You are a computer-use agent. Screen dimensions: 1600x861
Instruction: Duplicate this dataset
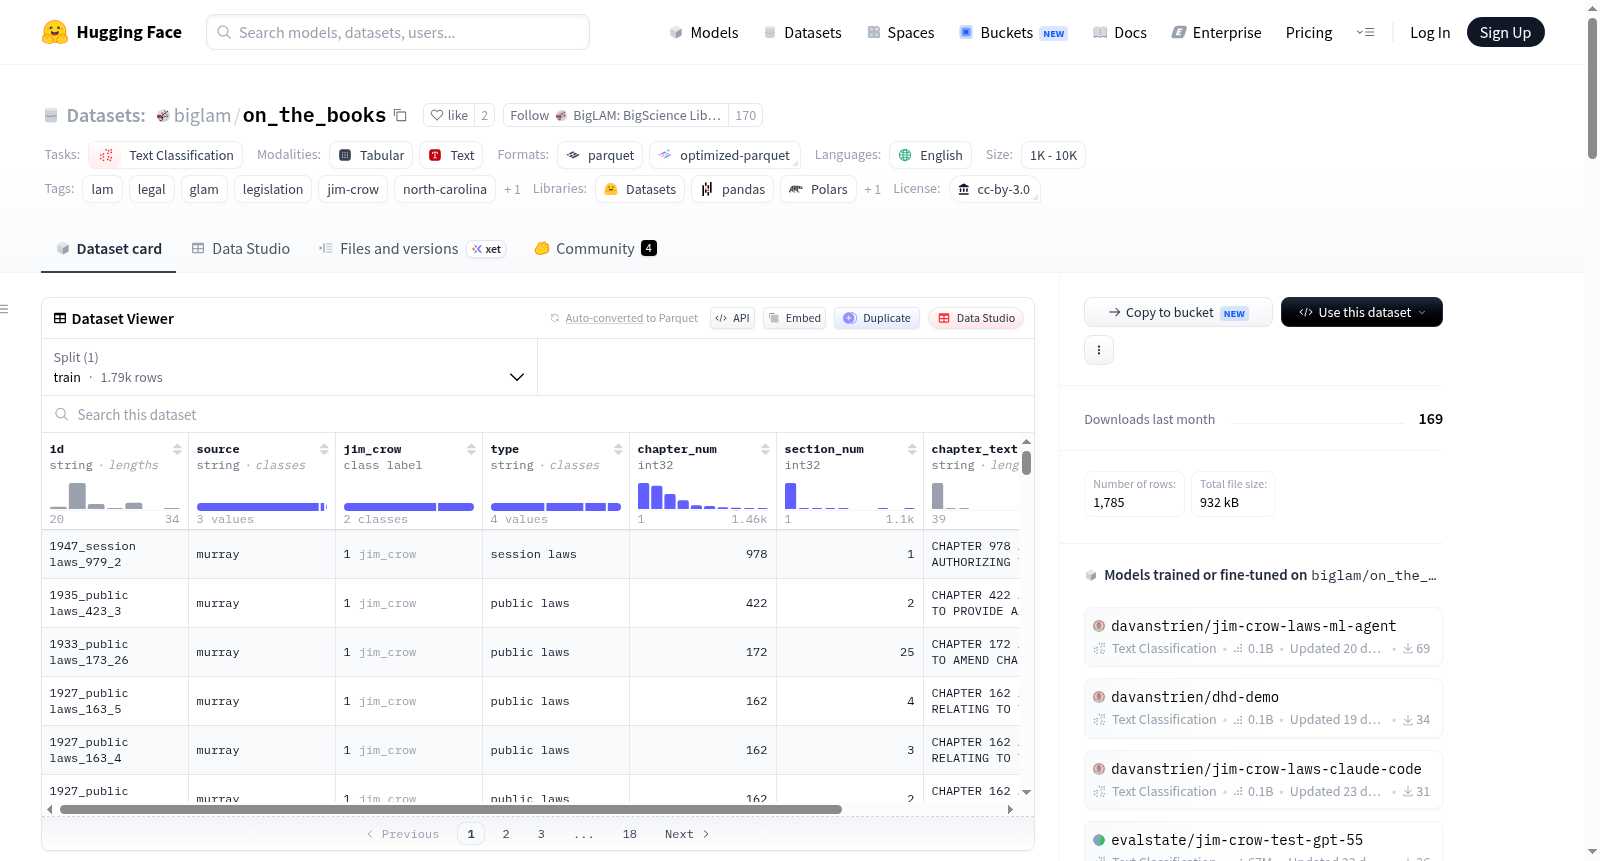click(877, 318)
